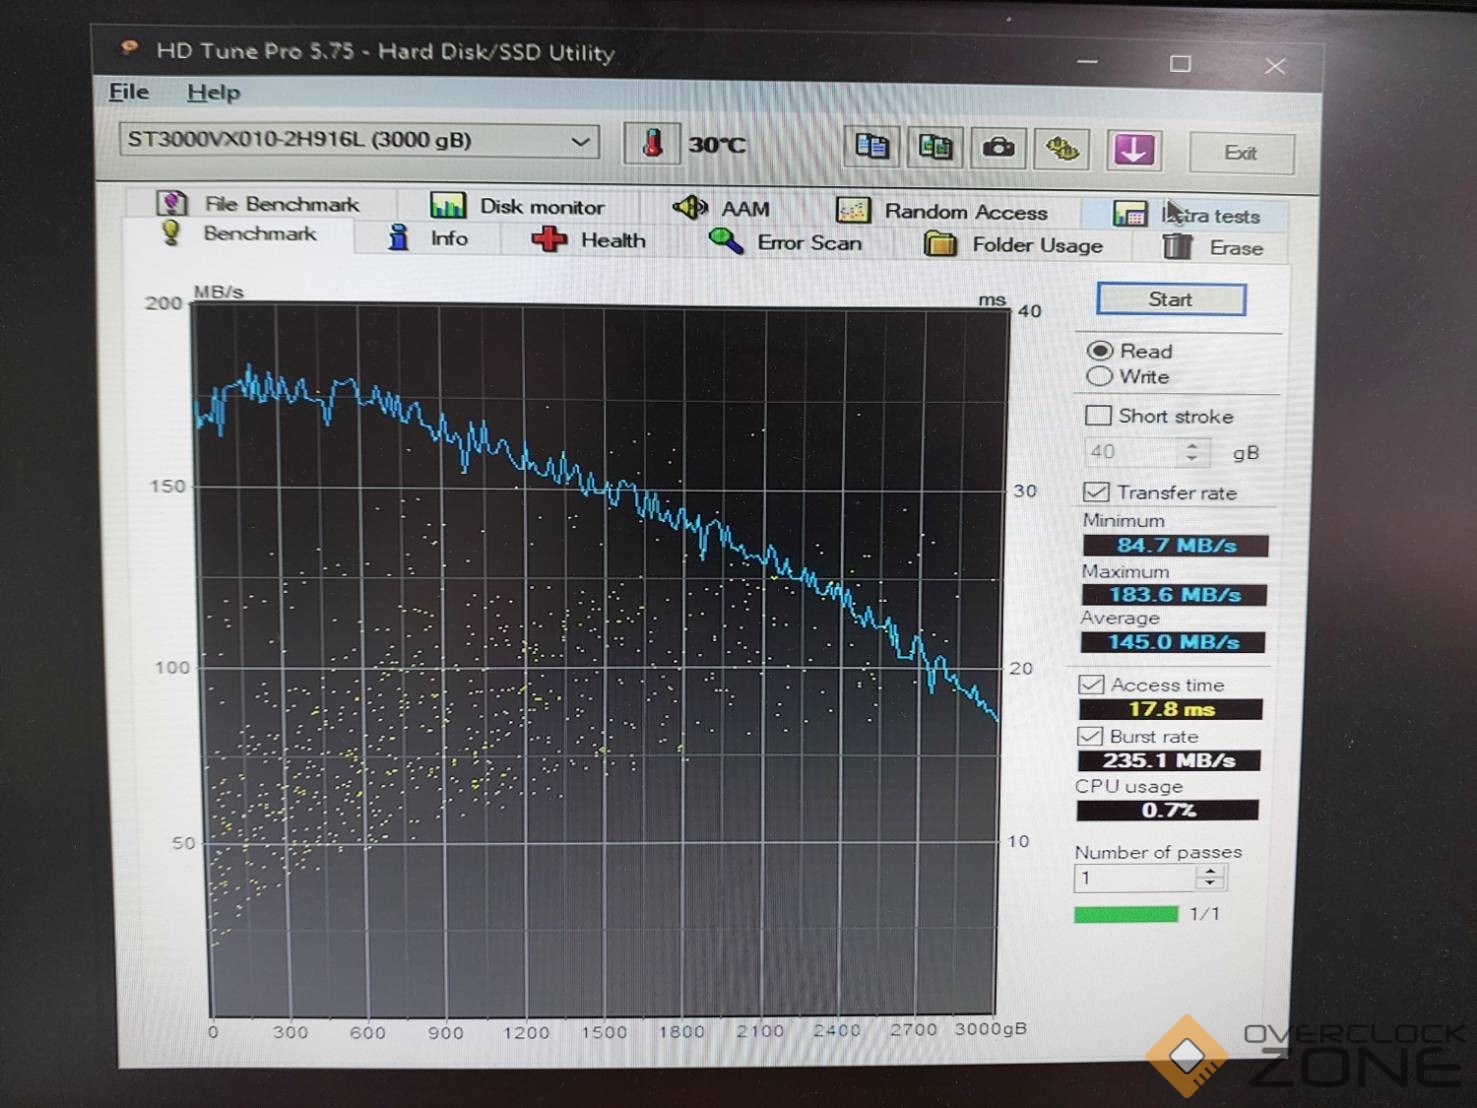Switch to the Folder Usage tab
1477x1108 pixels.
point(1014,245)
